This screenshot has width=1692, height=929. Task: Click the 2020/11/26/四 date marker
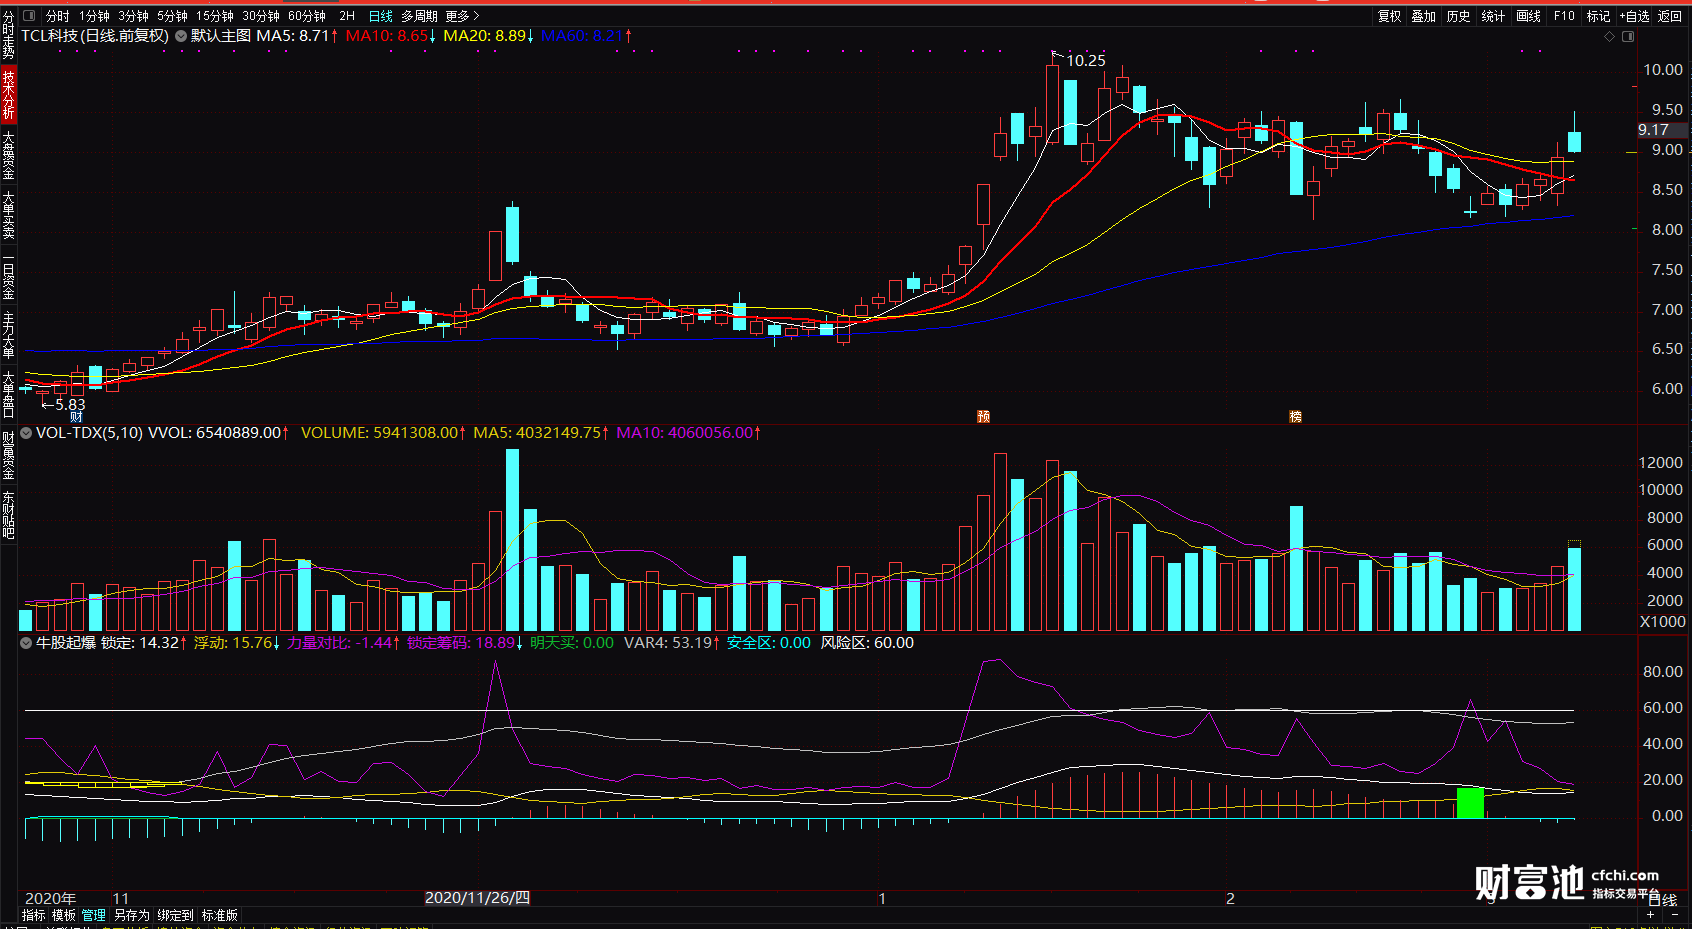(477, 898)
